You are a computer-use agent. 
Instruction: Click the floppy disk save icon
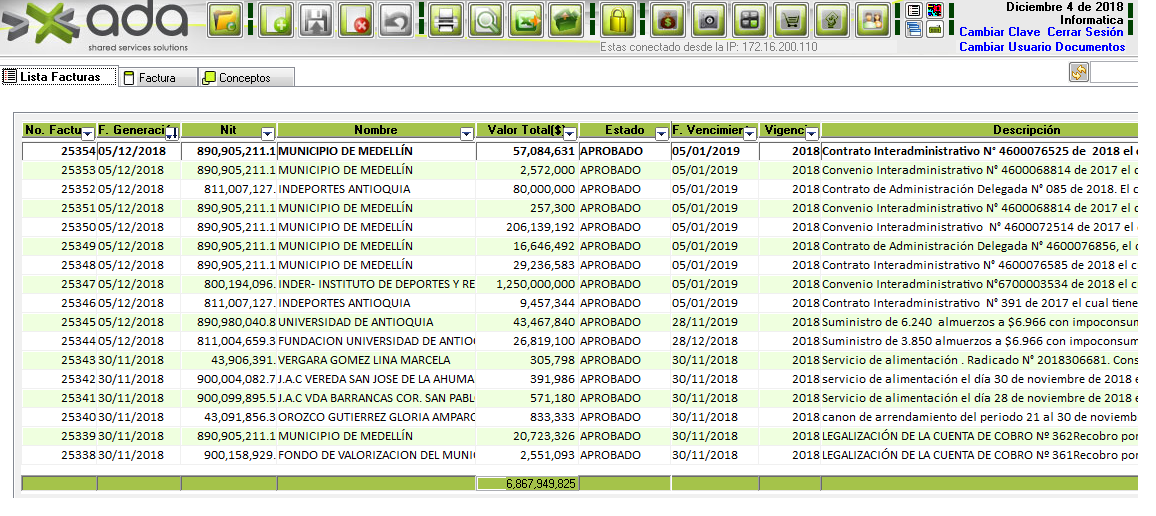(x=316, y=20)
